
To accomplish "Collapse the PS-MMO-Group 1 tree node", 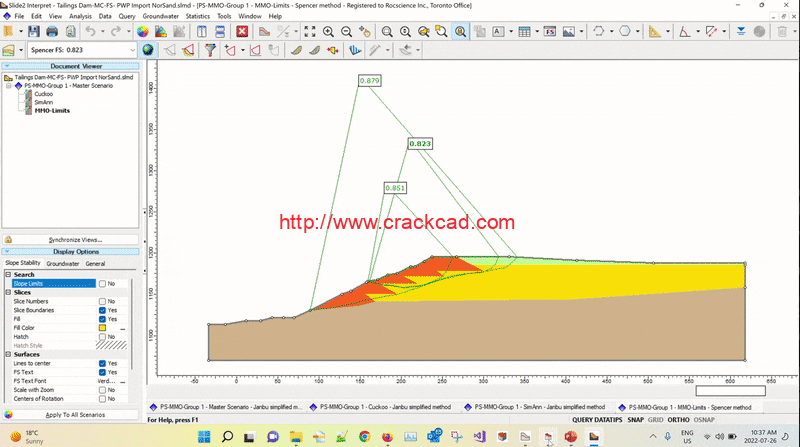I will click(x=9, y=86).
